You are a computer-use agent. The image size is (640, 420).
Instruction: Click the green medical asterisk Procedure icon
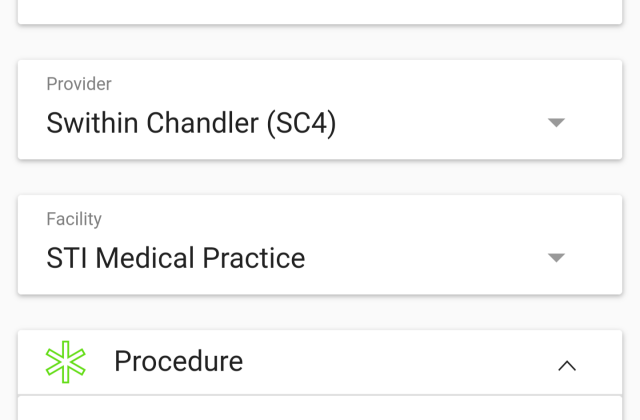[x=66, y=361]
